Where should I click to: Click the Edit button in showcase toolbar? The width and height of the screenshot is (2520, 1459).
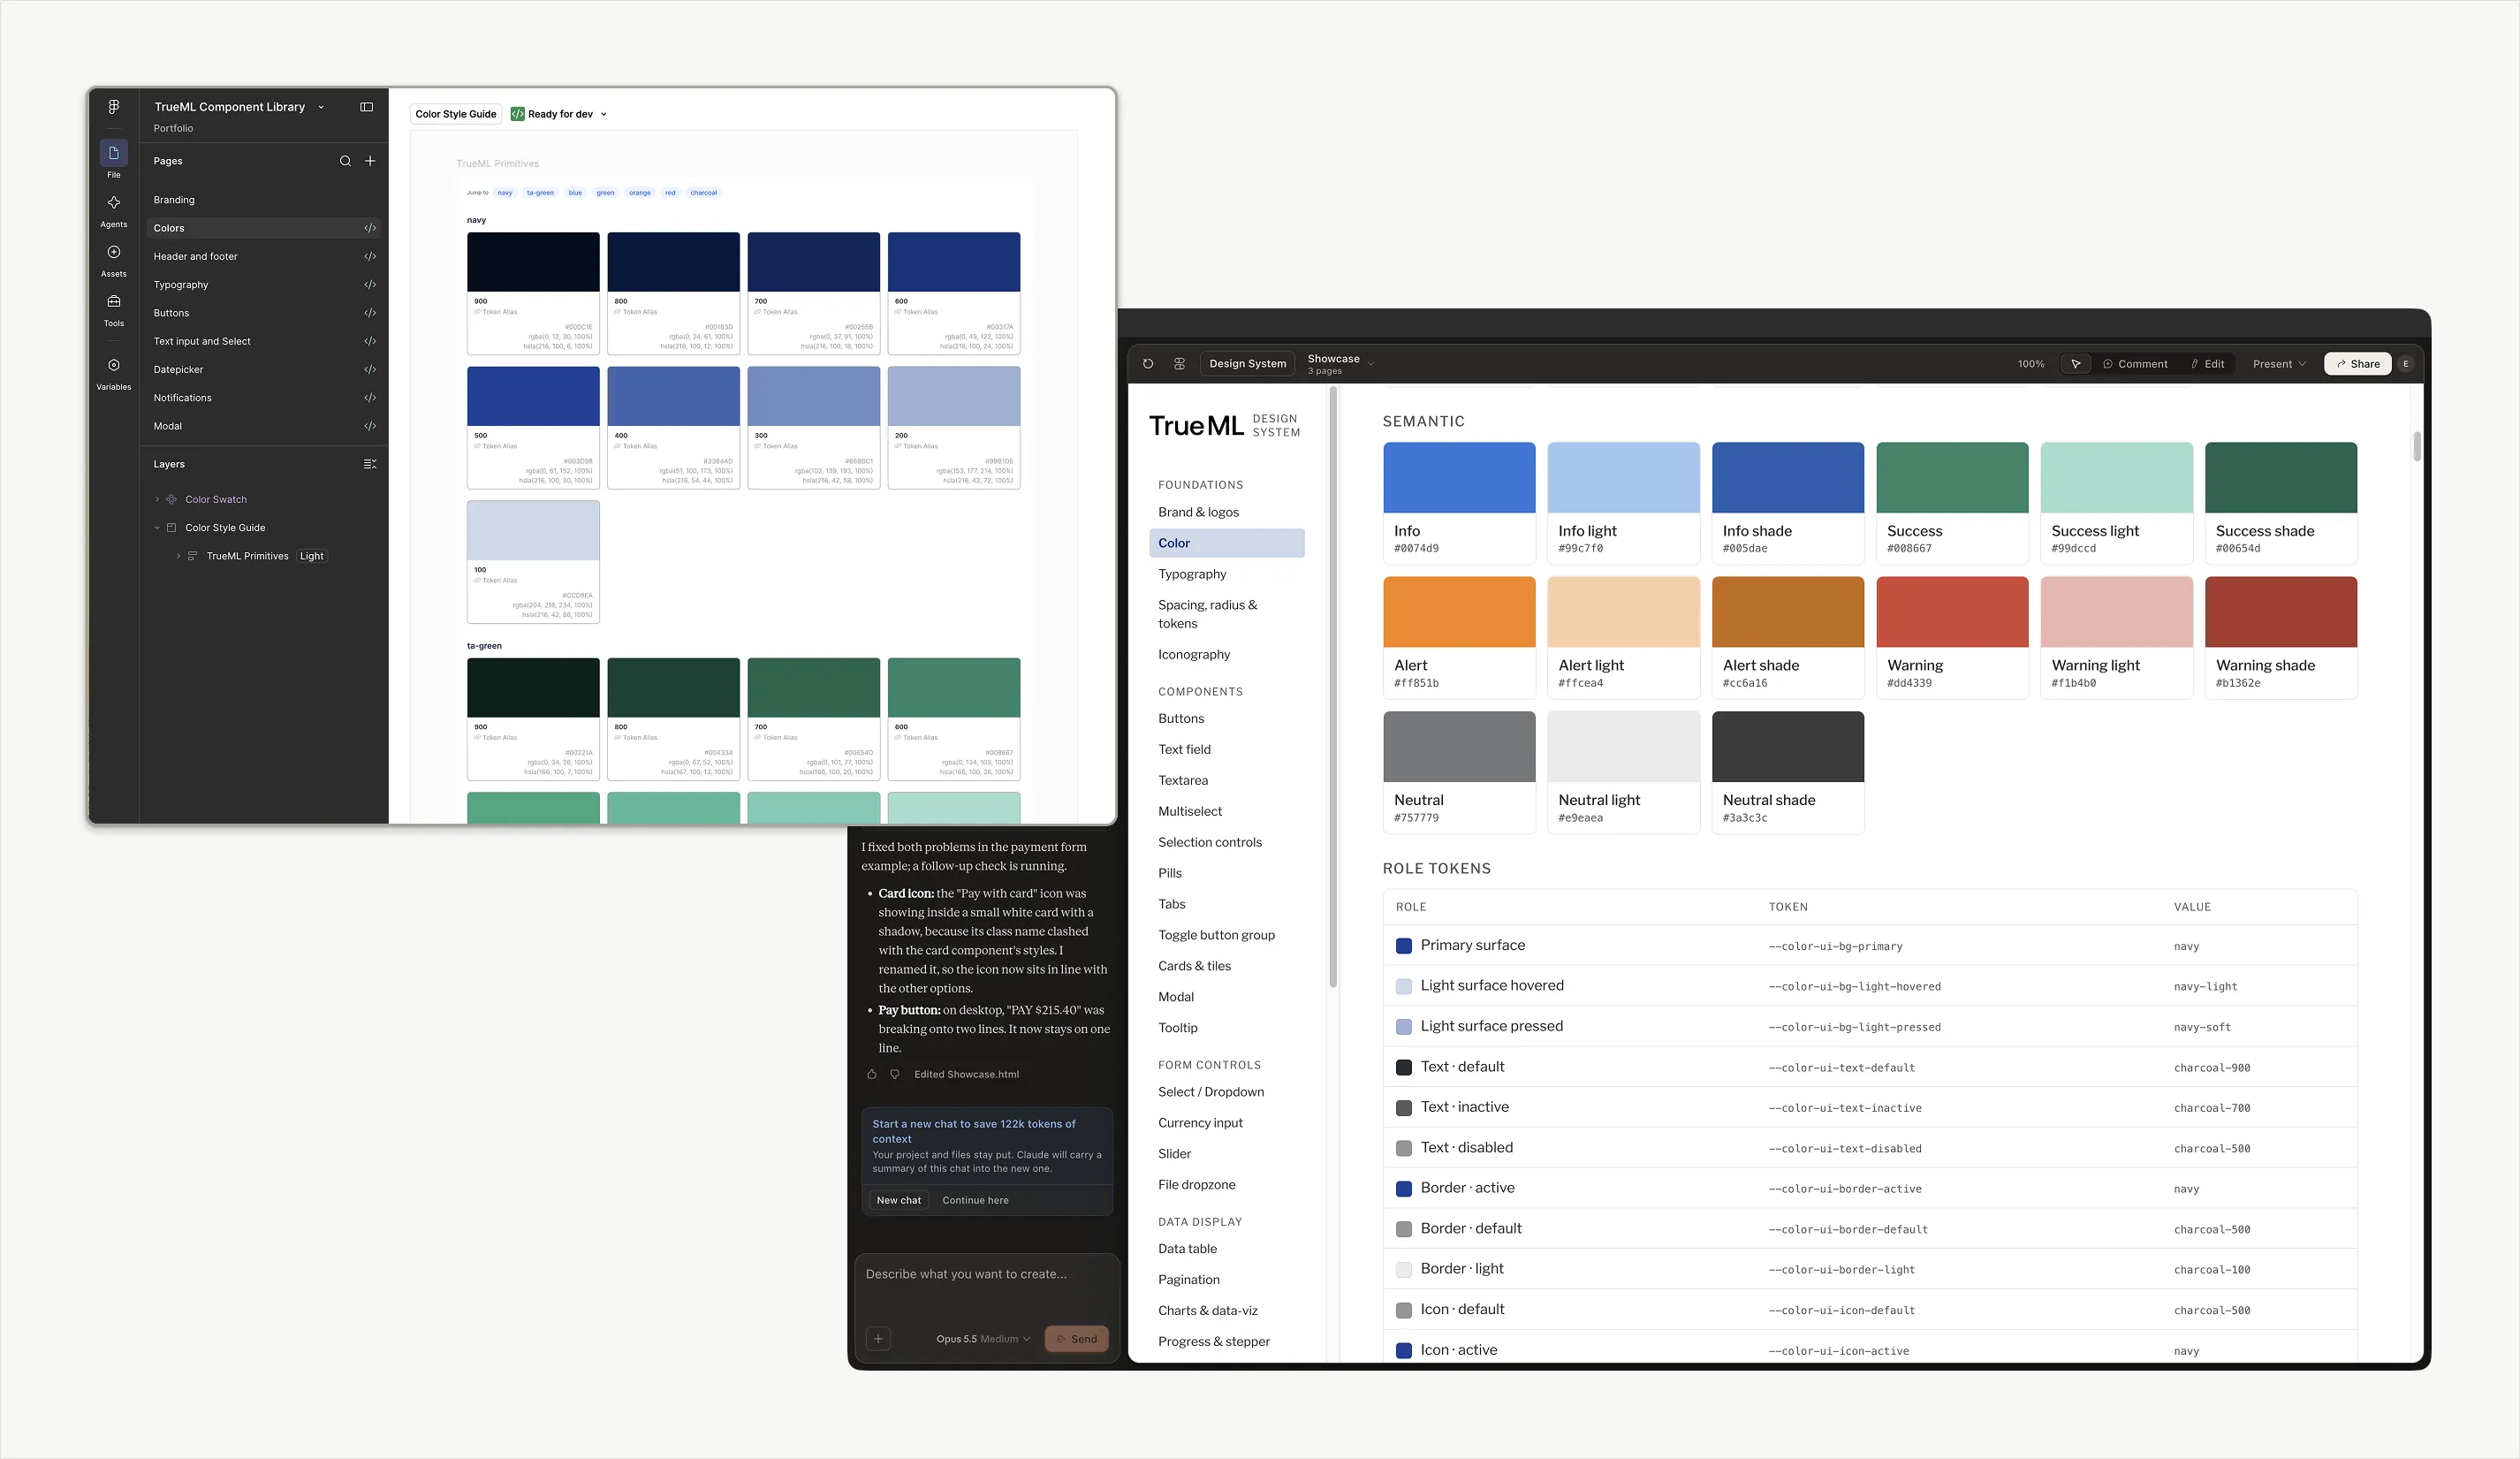point(2207,364)
